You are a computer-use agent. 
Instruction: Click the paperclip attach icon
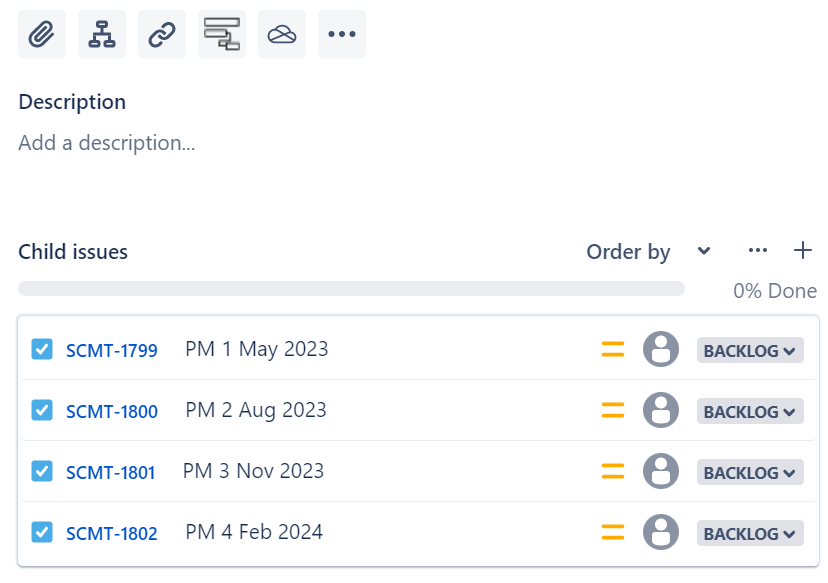pos(42,34)
